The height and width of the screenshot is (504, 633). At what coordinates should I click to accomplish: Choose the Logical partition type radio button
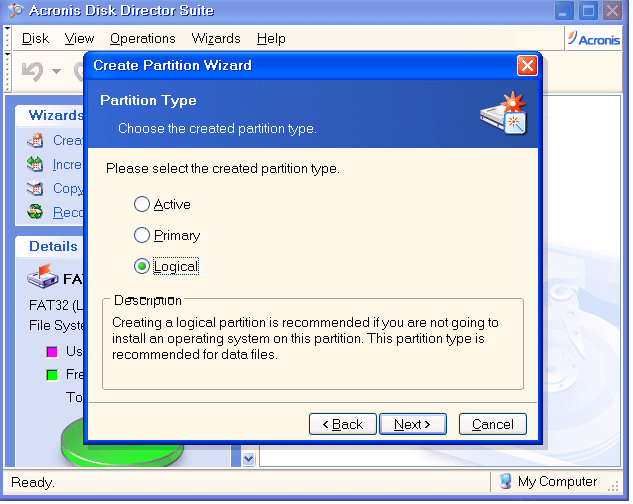pos(142,267)
